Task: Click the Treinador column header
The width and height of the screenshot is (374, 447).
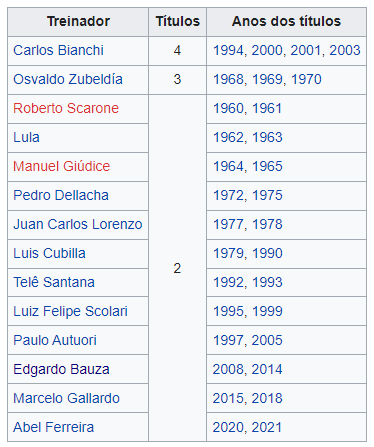Action: pyautogui.click(x=78, y=22)
